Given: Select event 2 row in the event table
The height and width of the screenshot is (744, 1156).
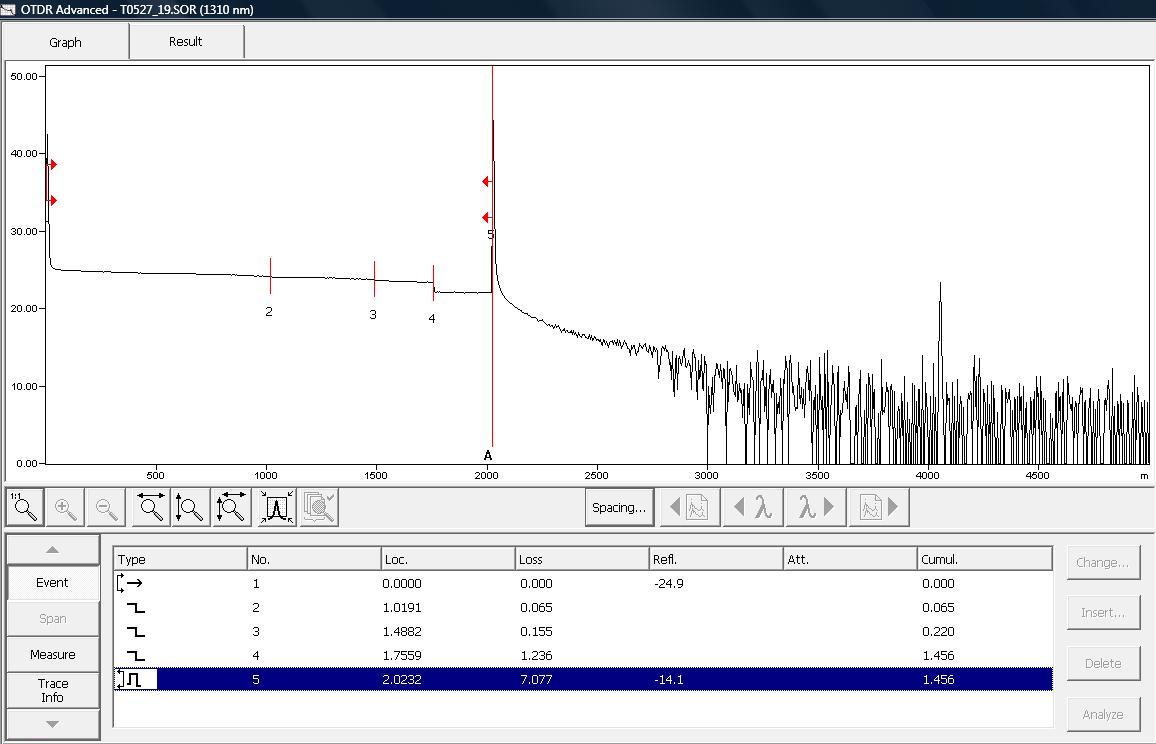Looking at the screenshot, I should coord(582,607).
